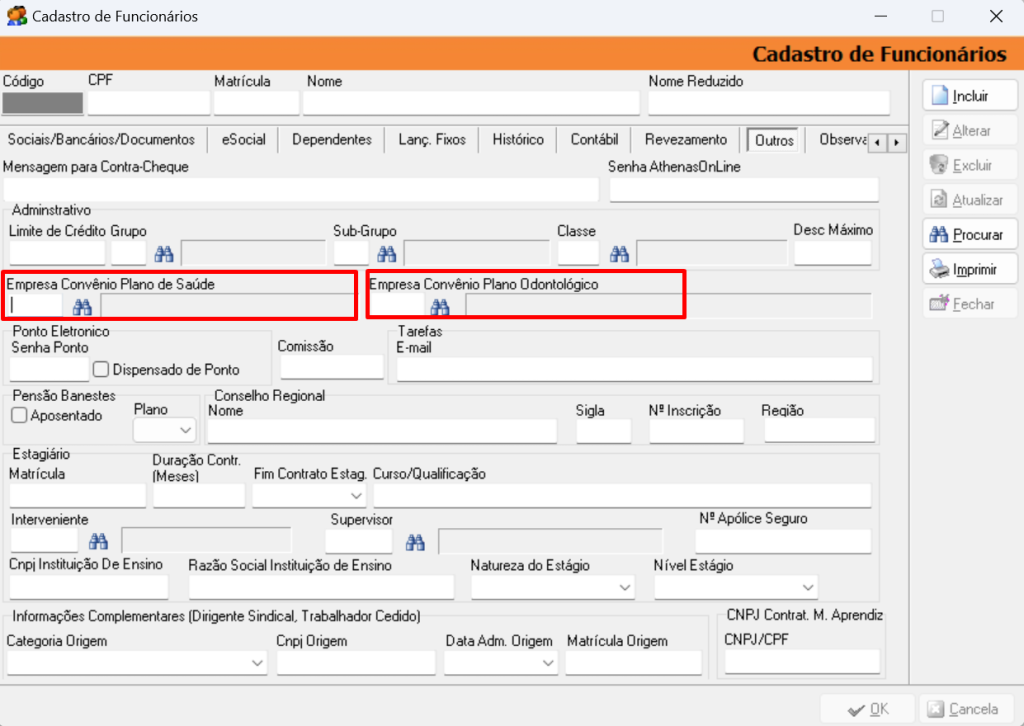Click the Nº Apólice Seguro field
Viewport: 1024px width, 726px height.
784,541
